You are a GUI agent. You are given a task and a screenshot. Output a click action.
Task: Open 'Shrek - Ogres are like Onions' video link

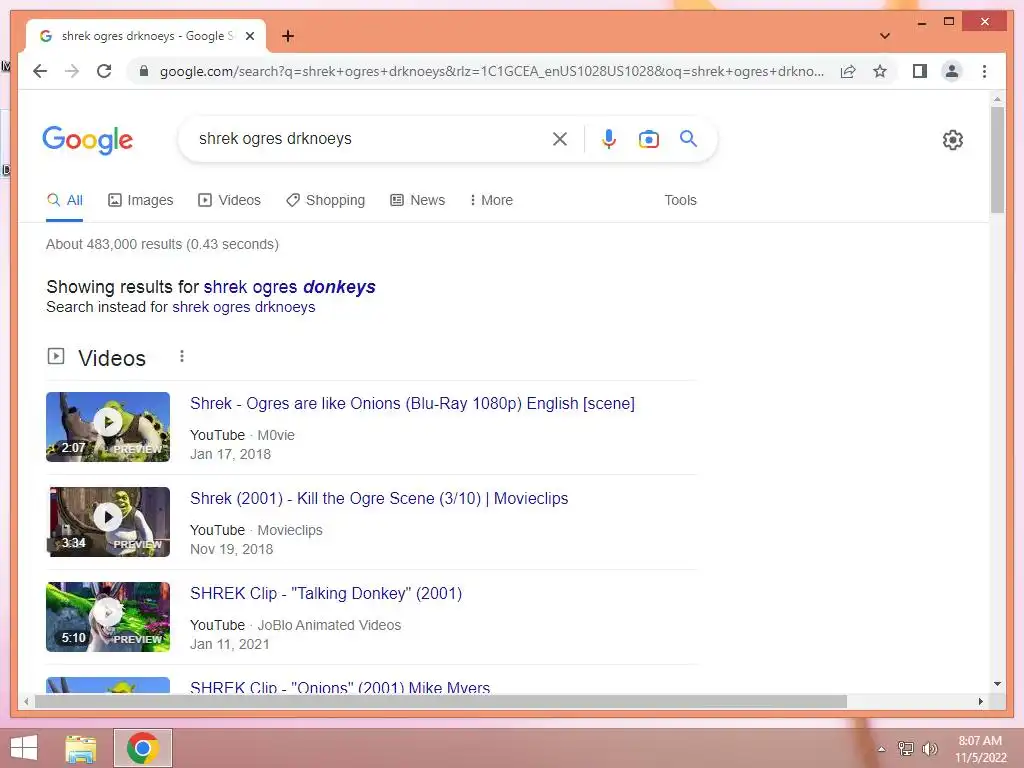(x=412, y=404)
